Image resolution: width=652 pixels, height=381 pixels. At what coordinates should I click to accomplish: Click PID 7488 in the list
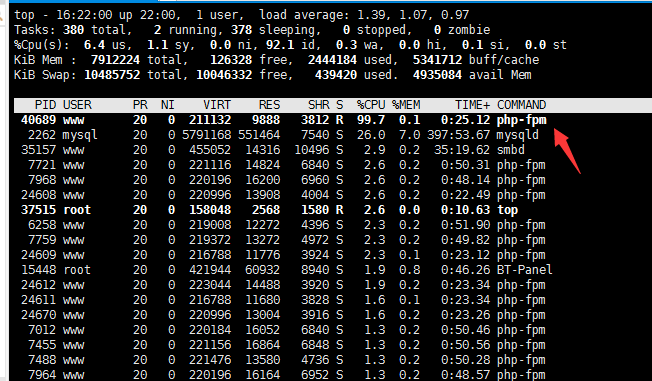(x=42, y=359)
